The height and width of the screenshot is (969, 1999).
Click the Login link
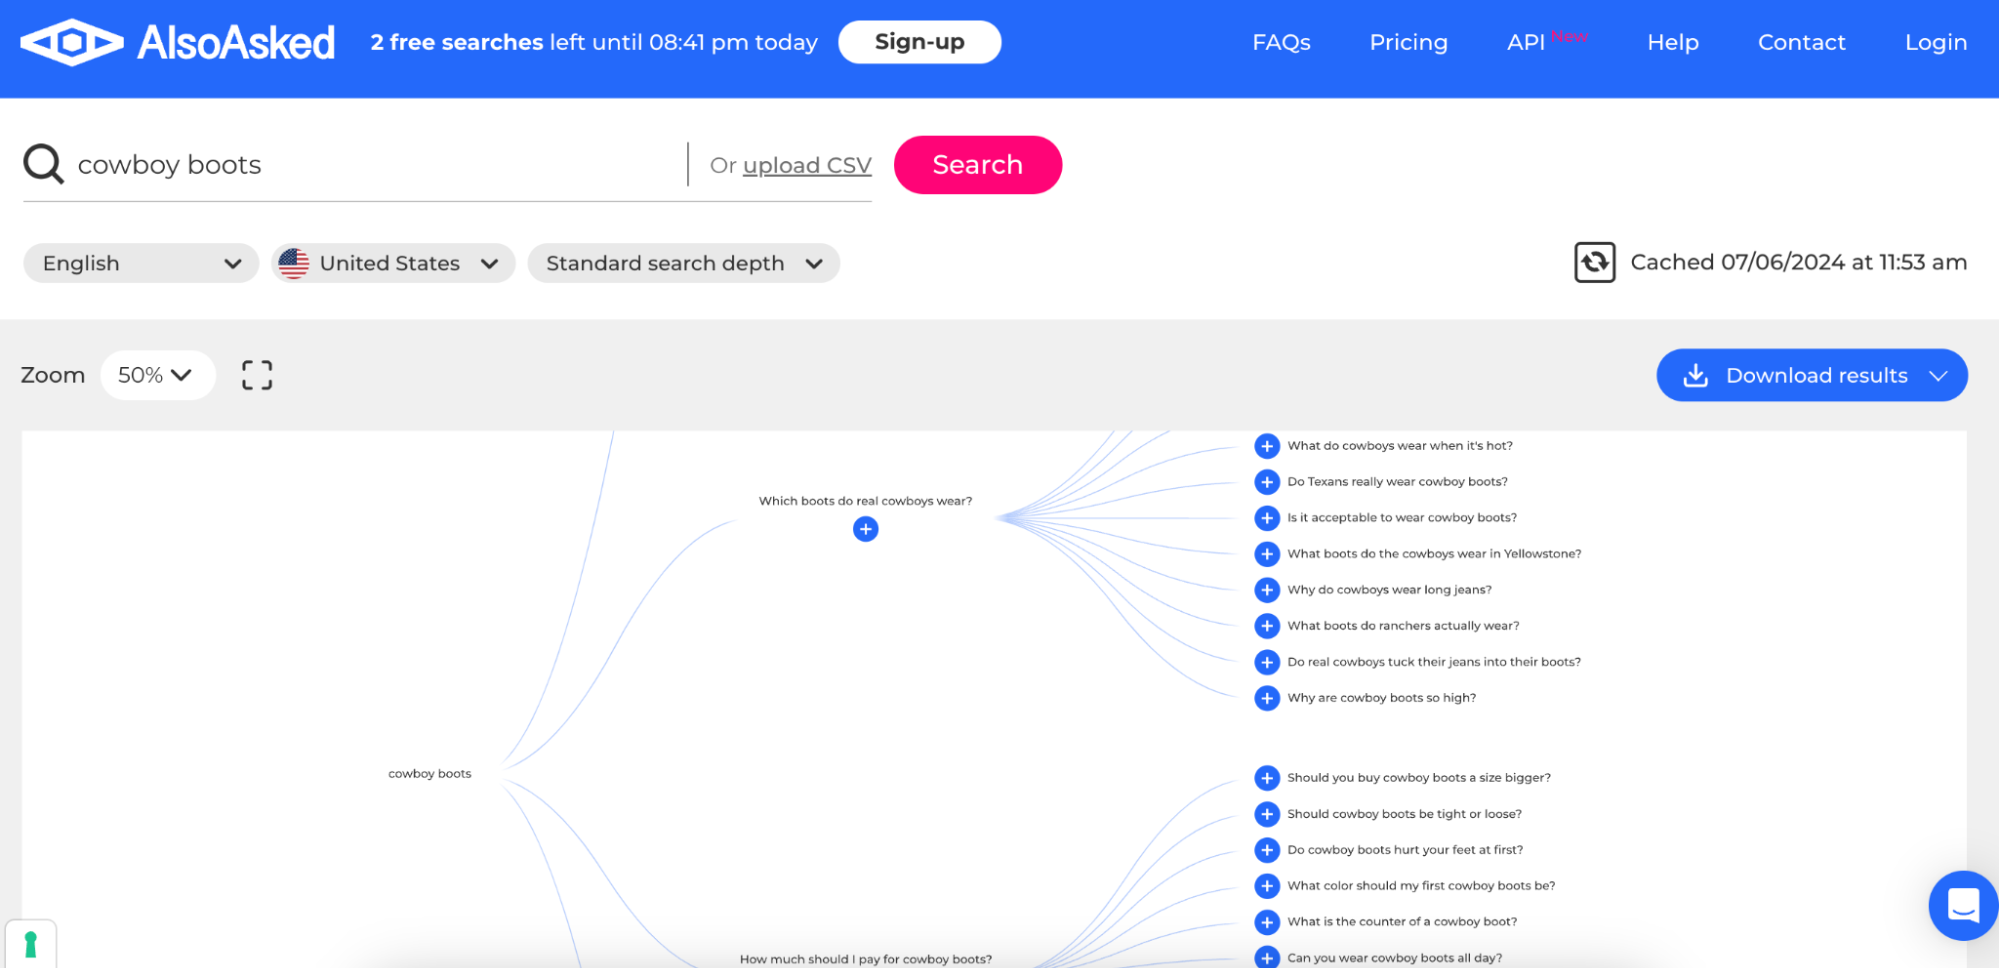tap(1936, 42)
